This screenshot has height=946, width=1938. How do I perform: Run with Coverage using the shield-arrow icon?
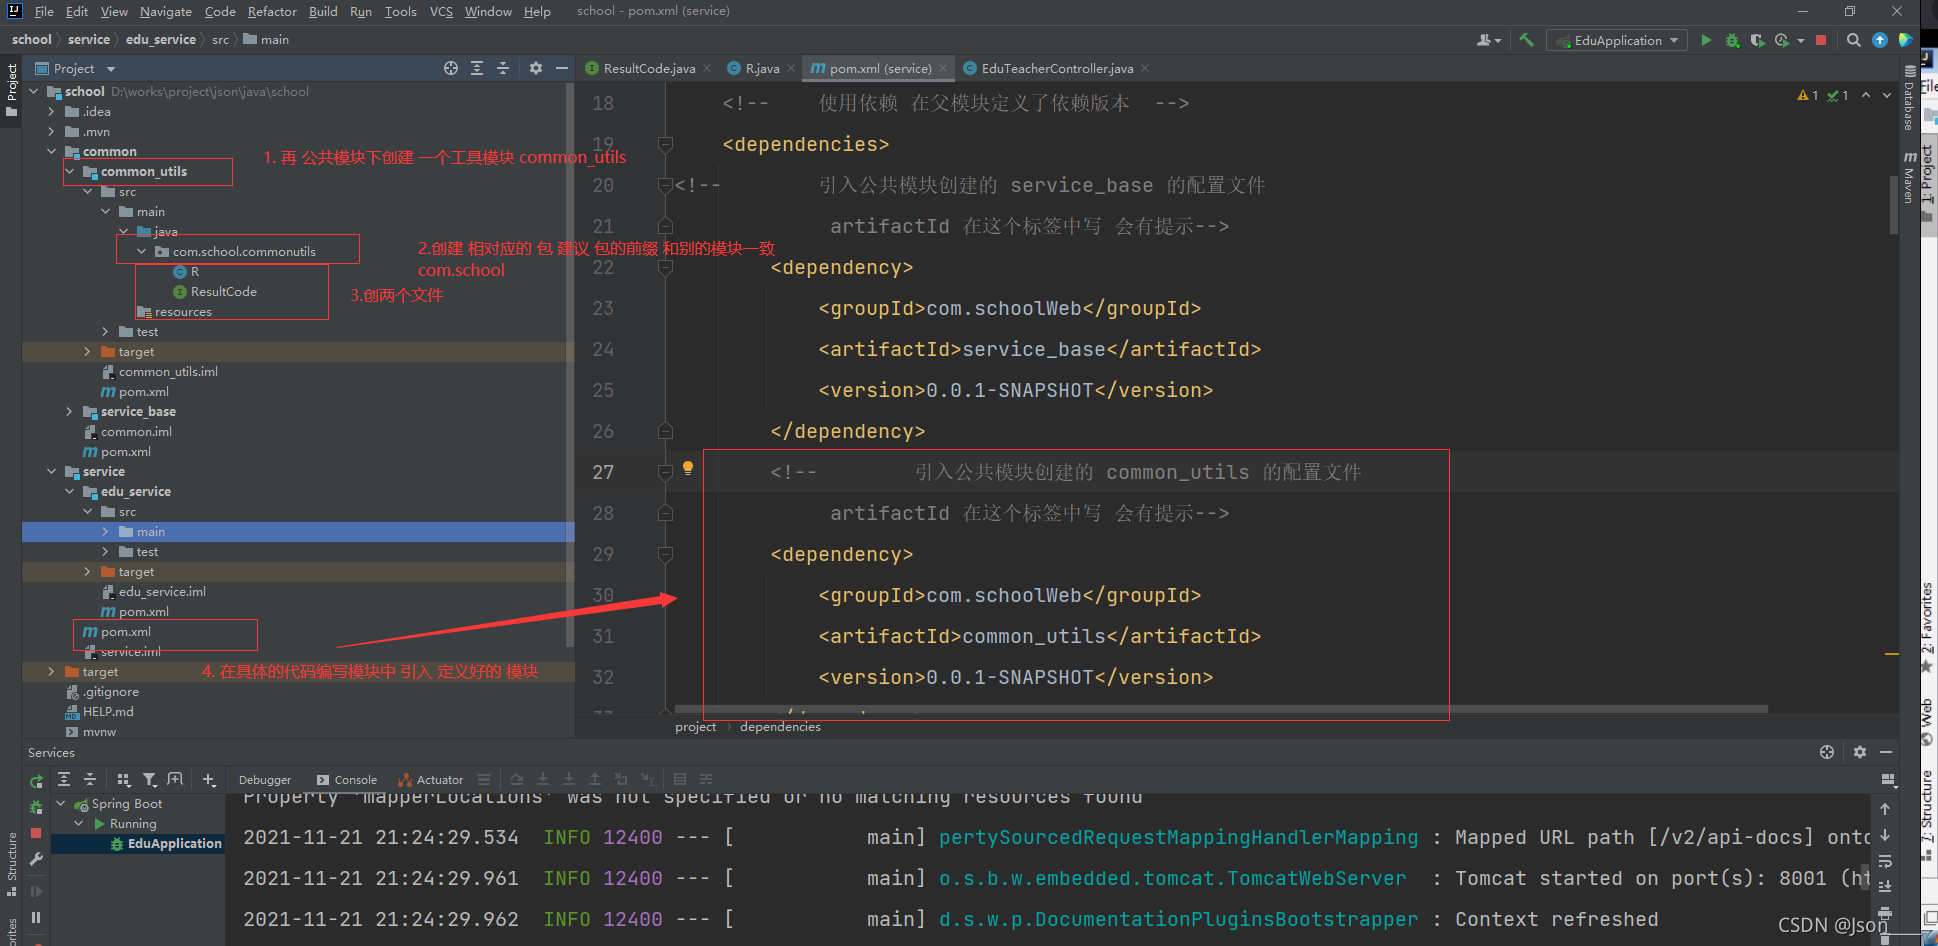pyautogui.click(x=1758, y=40)
